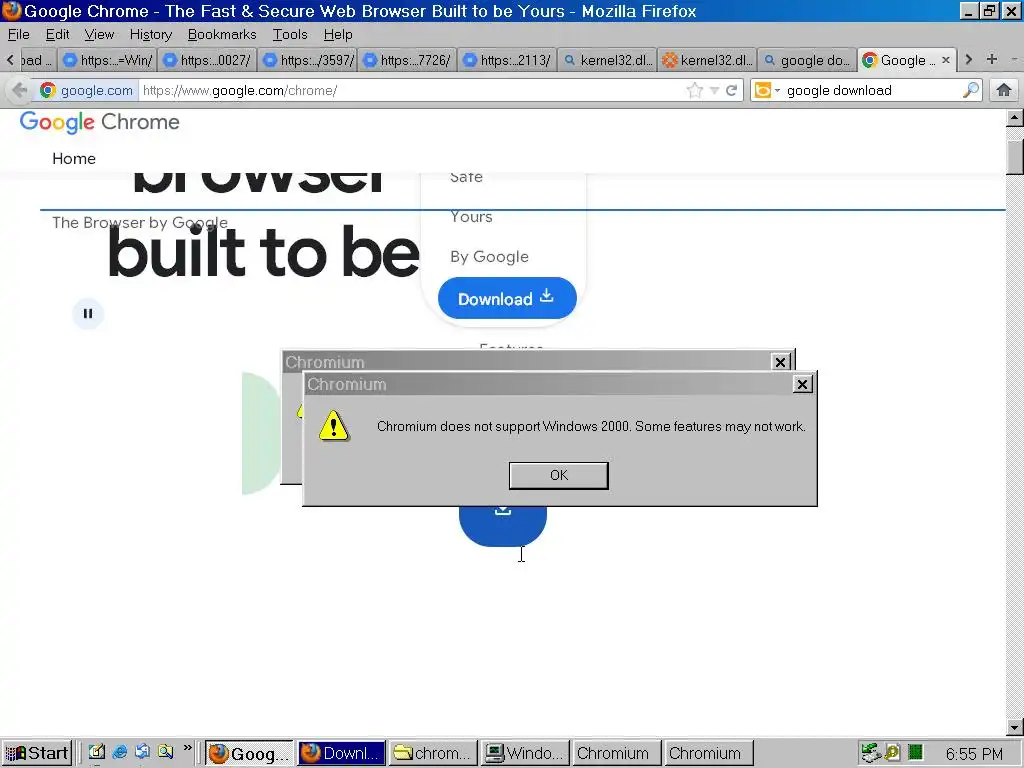
Task: Click the green square tray icon
Action: [915, 752]
